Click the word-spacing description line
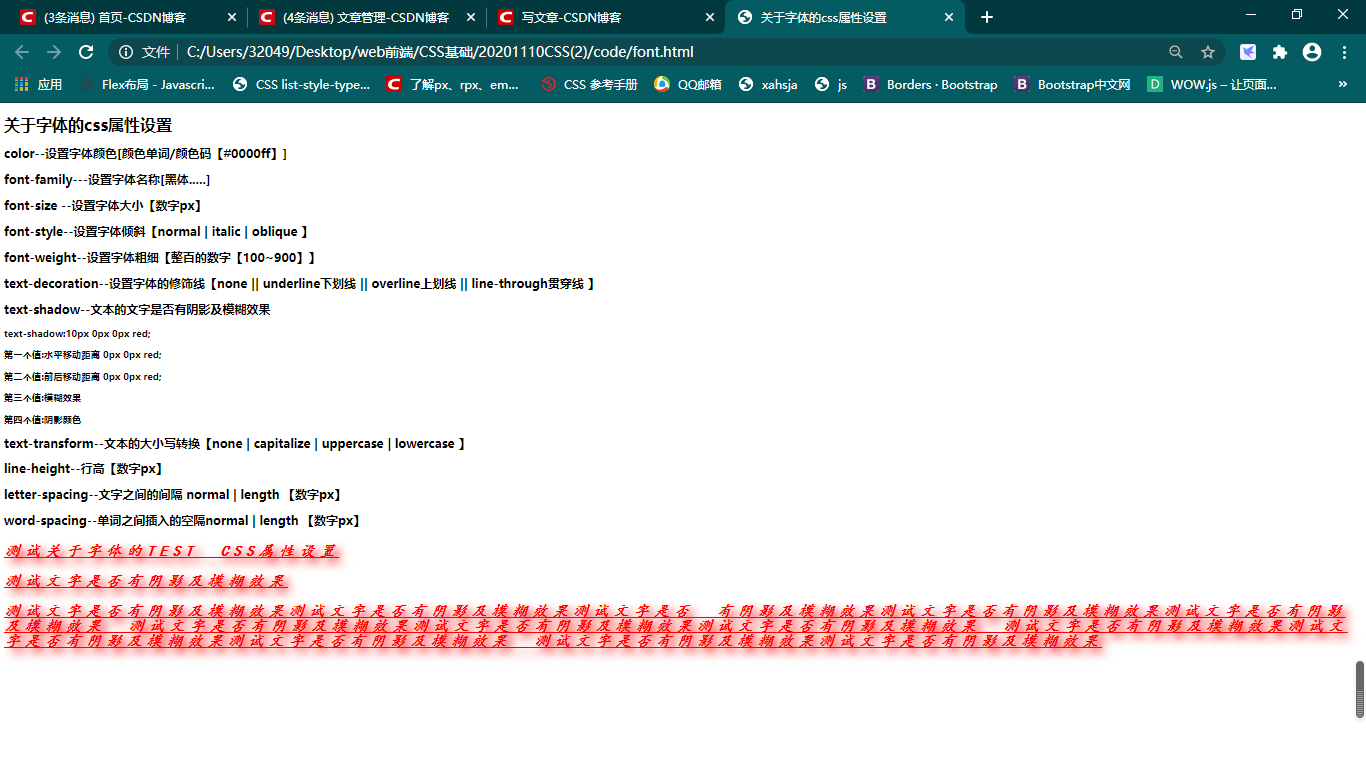 183,521
